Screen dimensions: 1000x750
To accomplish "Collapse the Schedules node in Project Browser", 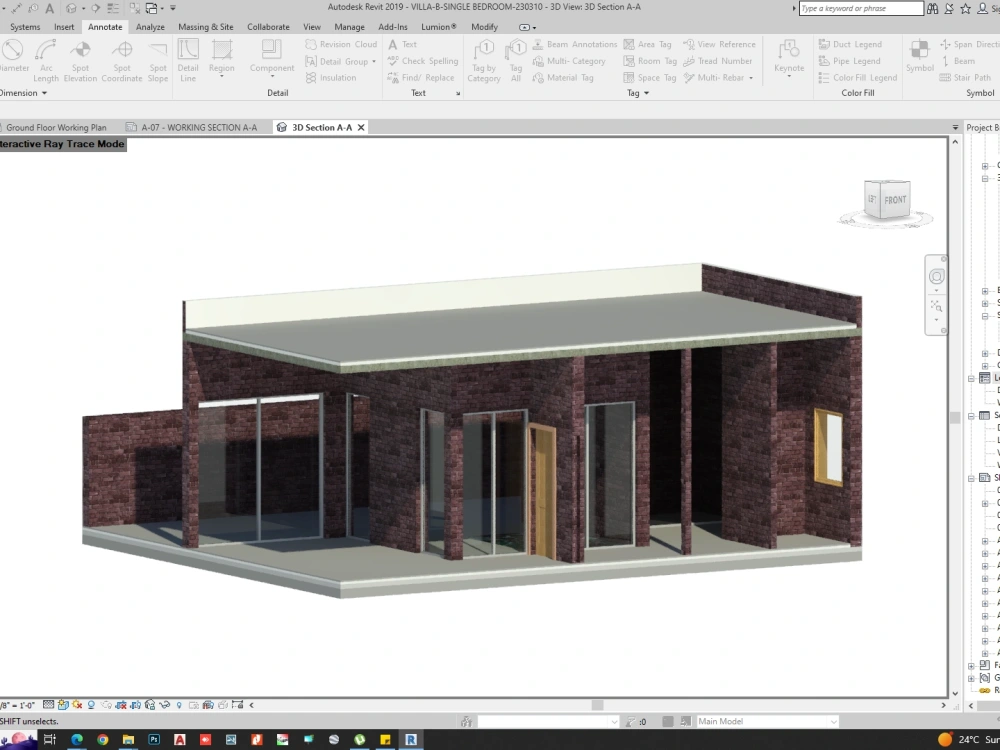I will (971, 416).
